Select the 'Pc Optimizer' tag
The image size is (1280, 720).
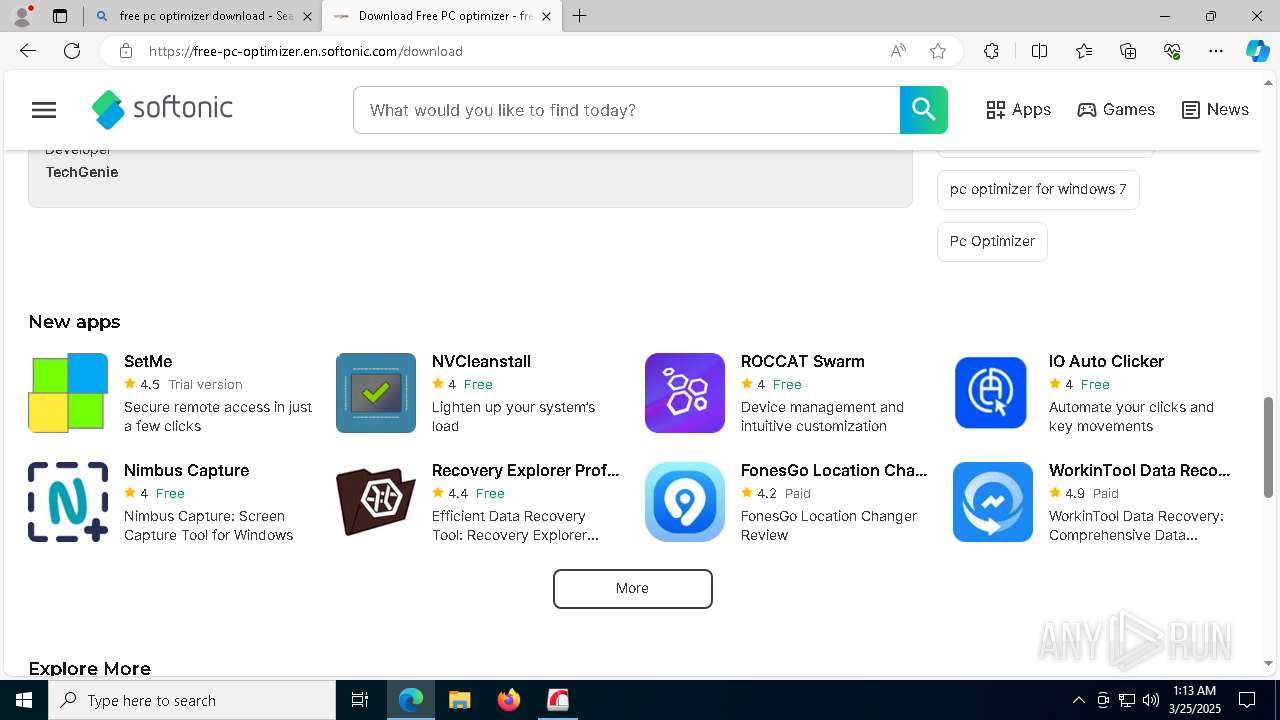992,241
